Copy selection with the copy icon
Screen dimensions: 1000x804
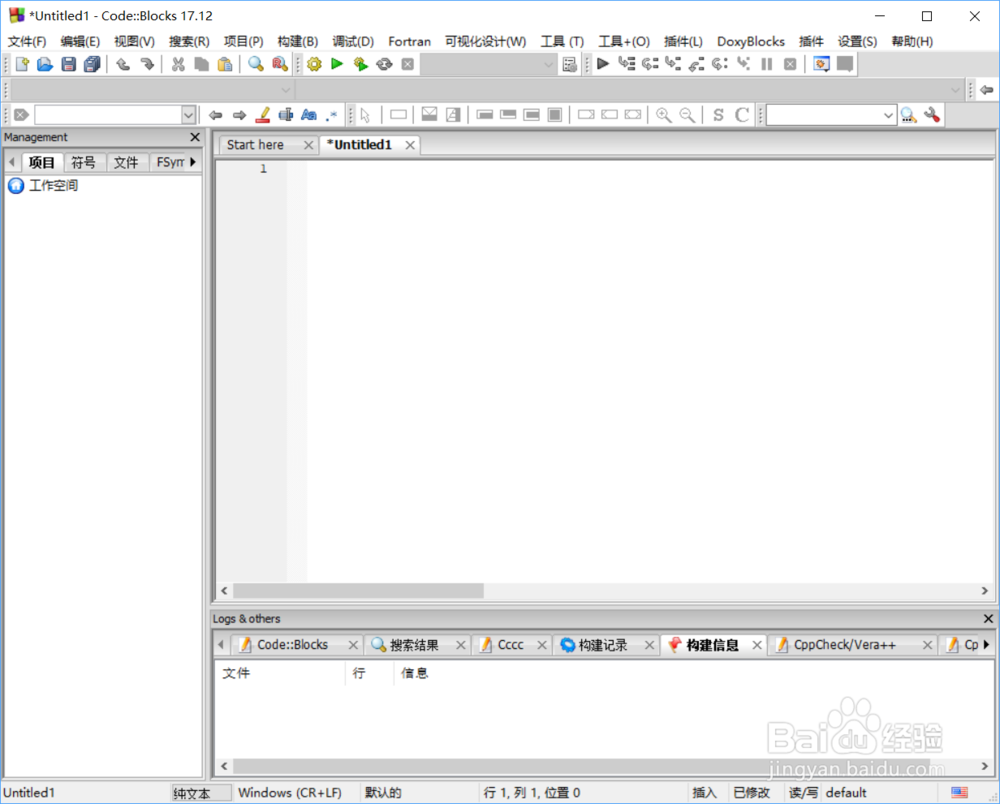tap(202, 64)
